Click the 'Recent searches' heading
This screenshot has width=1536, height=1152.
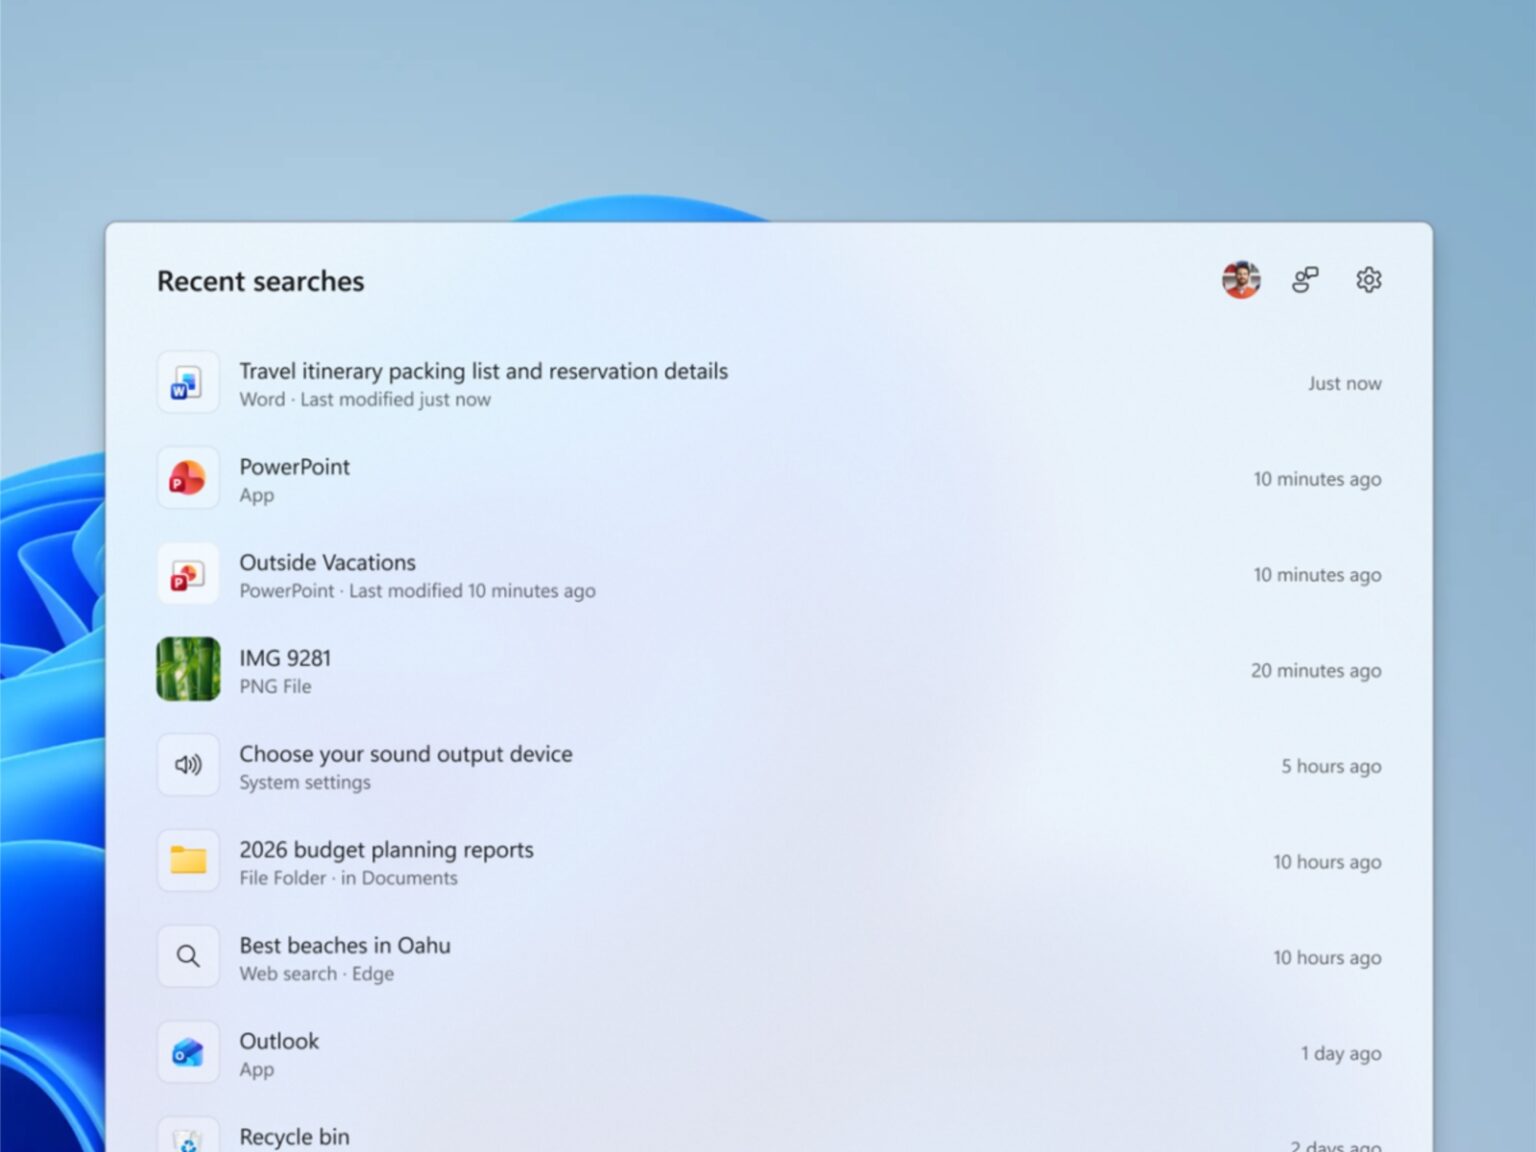[x=260, y=281]
